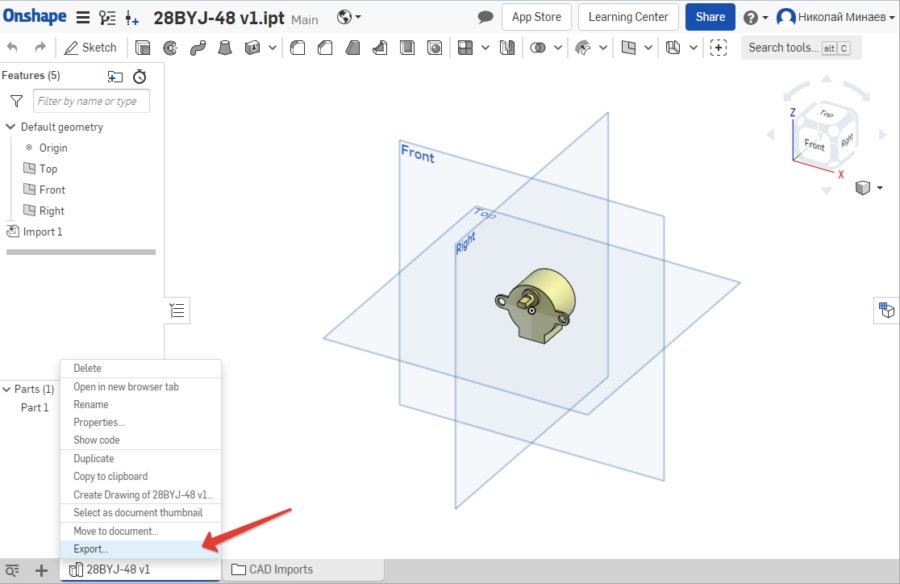This screenshot has height=584, width=900.
Task: Open the Николай Минаев account menu
Action: click(835, 17)
